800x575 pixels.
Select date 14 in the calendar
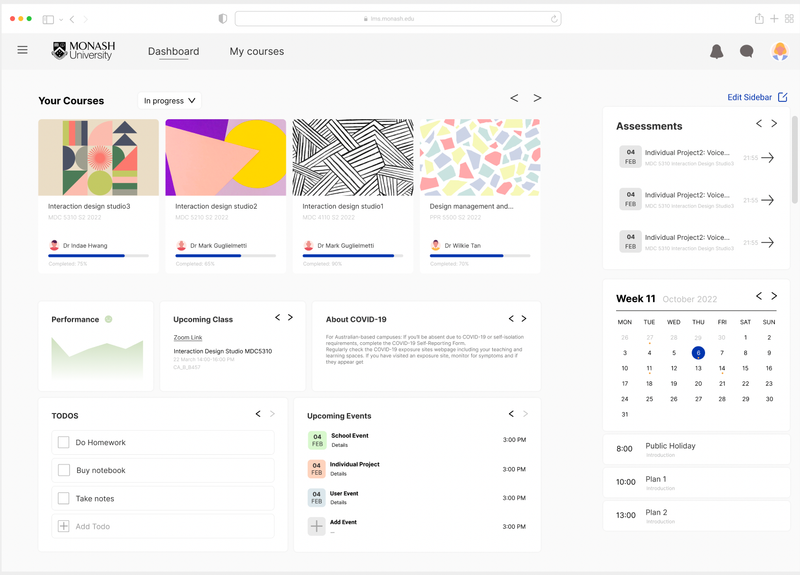[722, 368]
